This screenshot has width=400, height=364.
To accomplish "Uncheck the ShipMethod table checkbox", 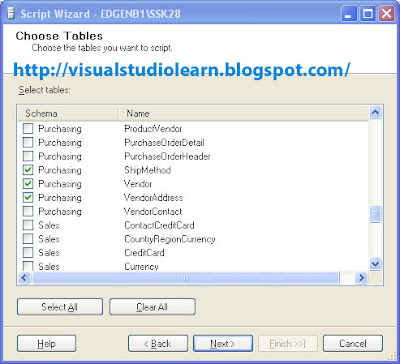I will click(28, 170).
